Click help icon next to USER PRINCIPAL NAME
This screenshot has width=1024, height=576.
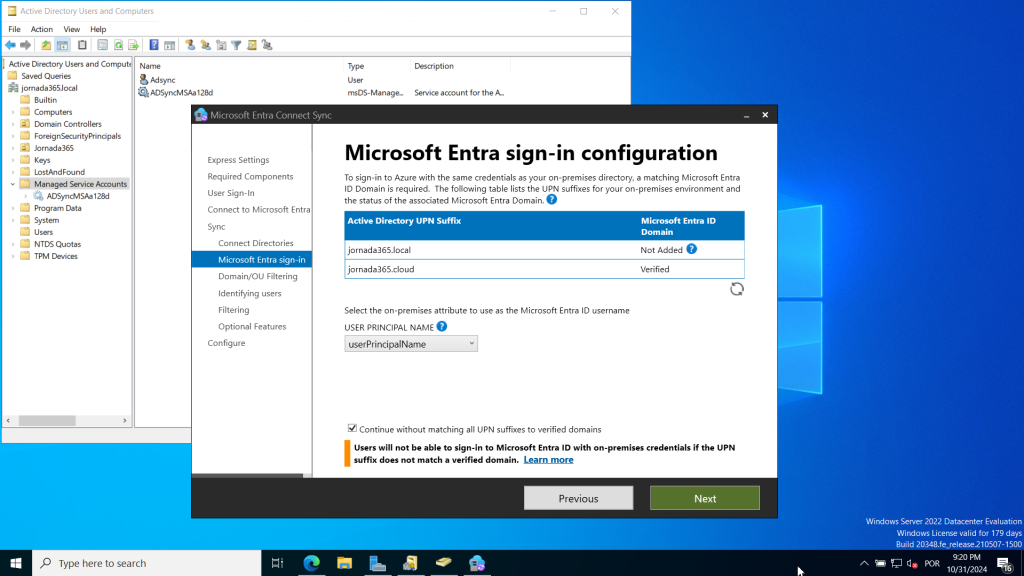coord(442,327)
